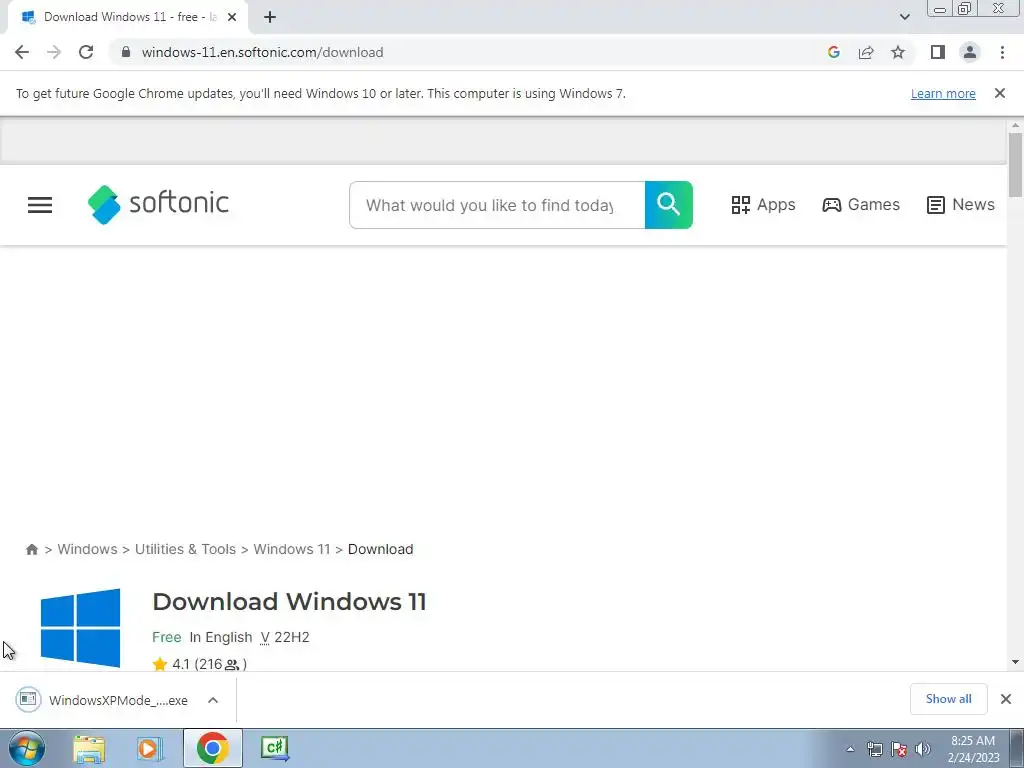The height and width of the screenshot is (768, 1024).
Task: Switch to Chrome taskbar button
Action: click(212, 748)
